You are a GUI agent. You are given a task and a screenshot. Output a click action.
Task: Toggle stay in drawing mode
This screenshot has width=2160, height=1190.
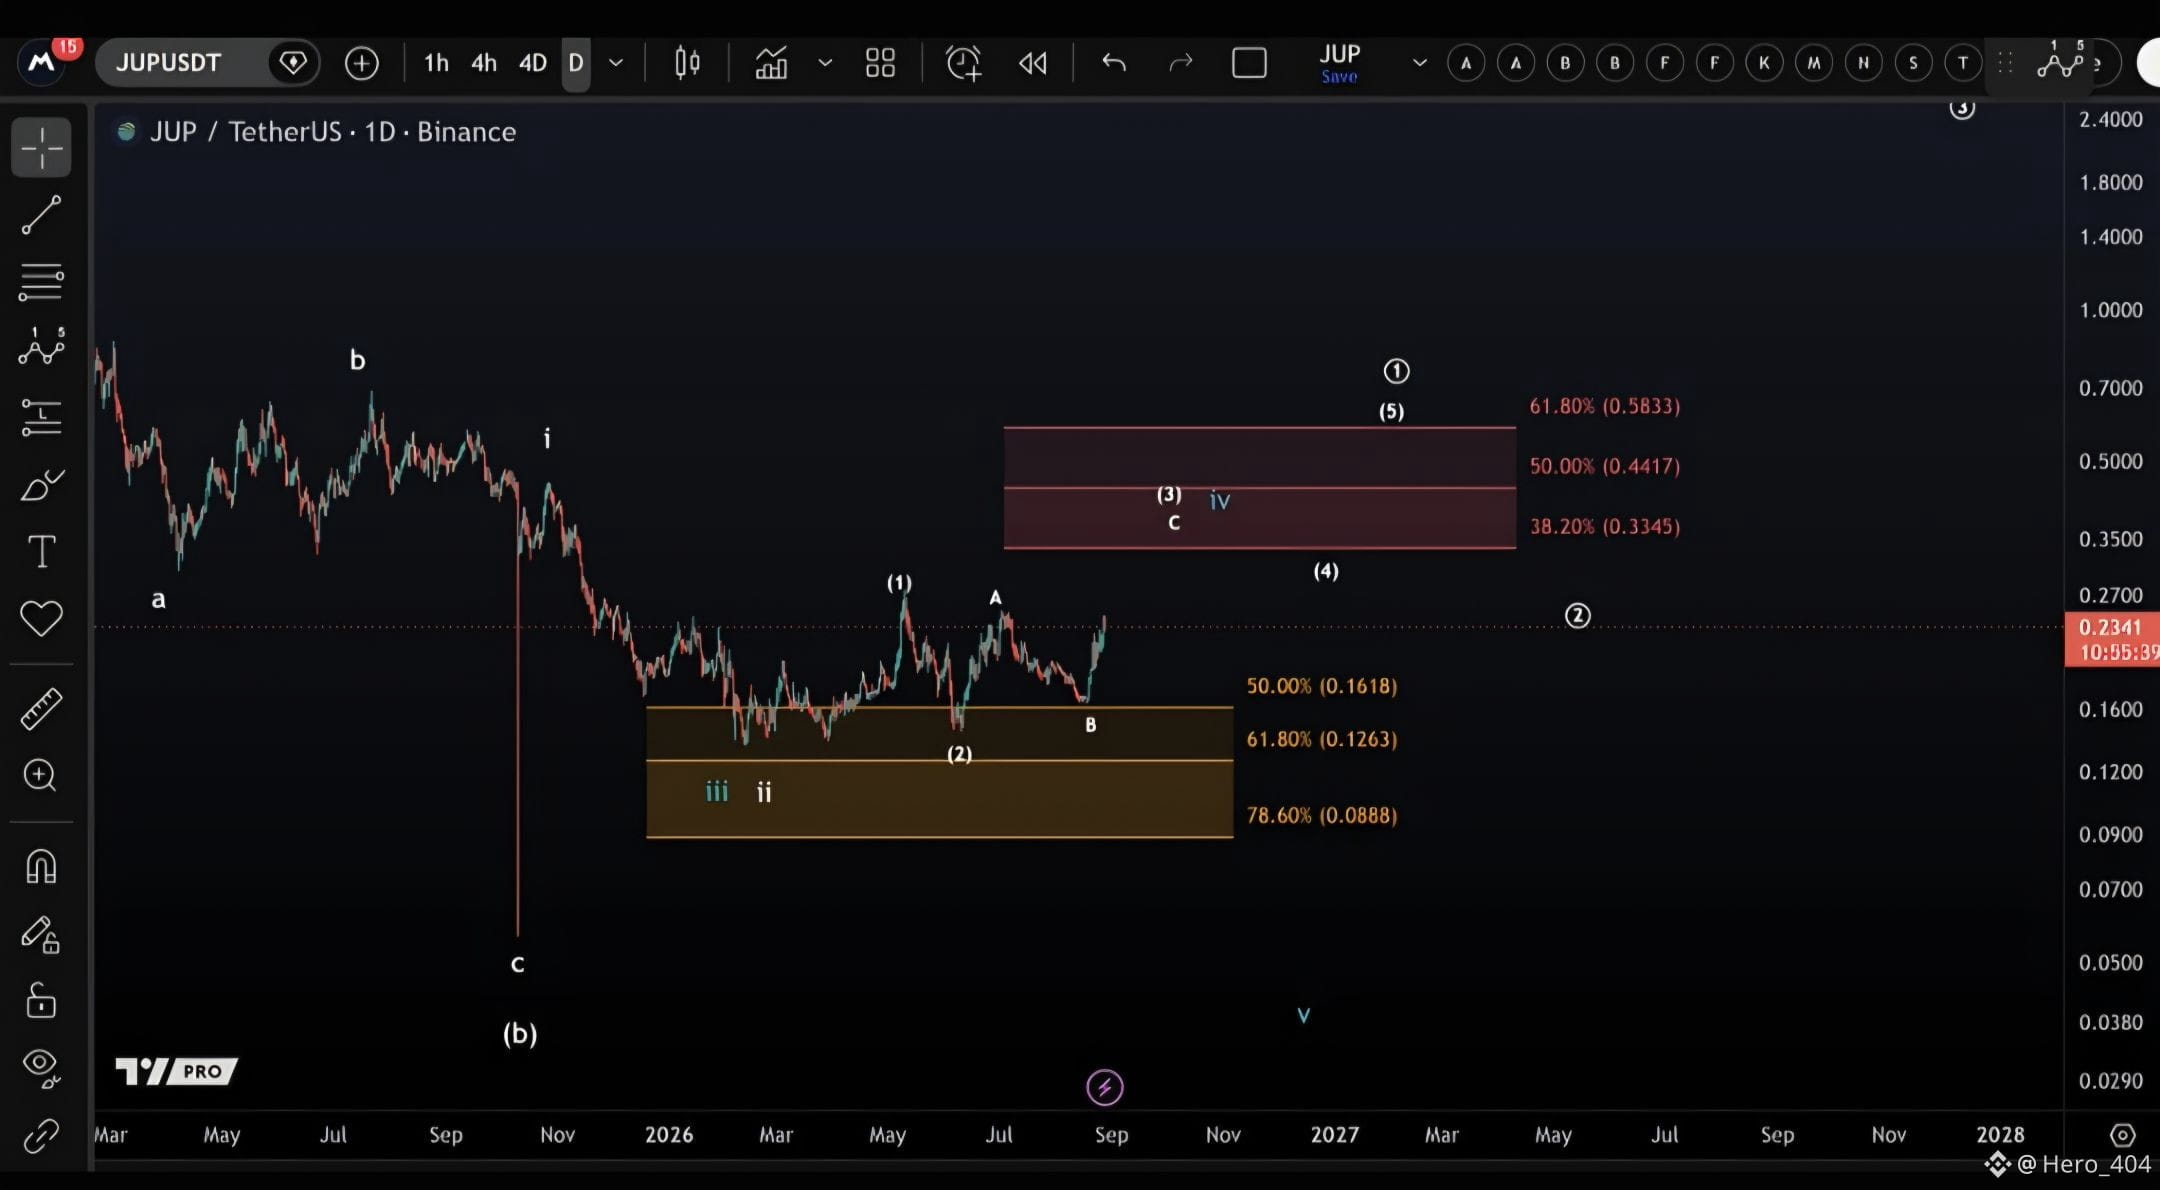(41, 934)
